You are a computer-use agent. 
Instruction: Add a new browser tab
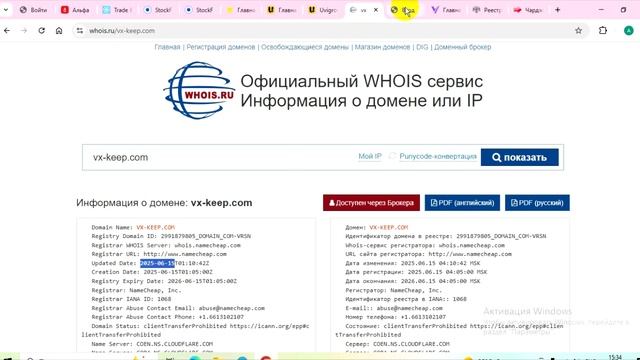(558, 10)
